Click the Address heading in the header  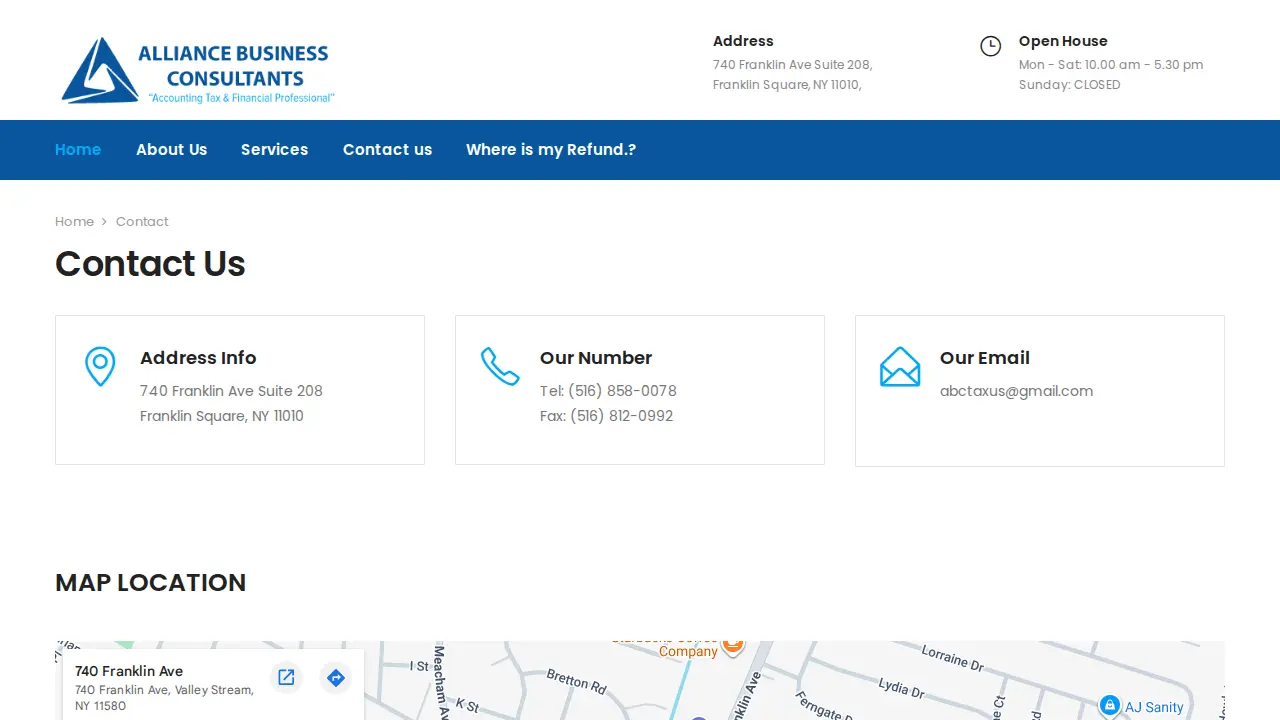coord(743,41)
